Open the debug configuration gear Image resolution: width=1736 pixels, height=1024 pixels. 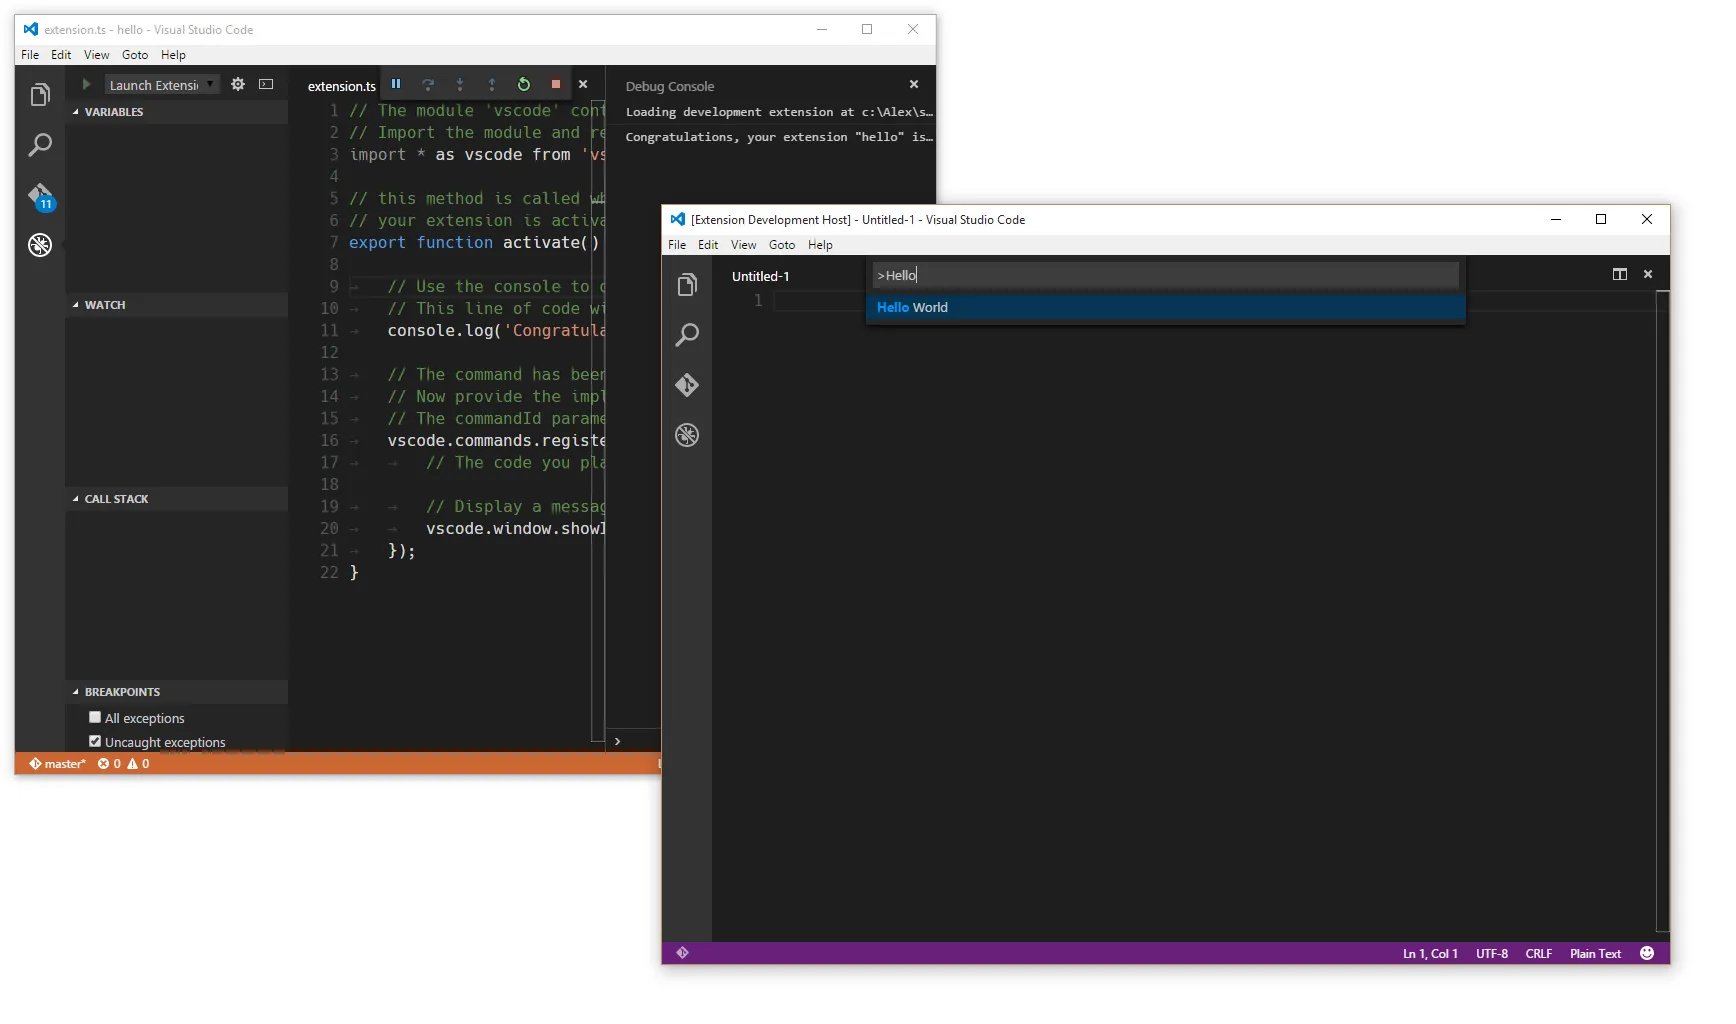click(238, 85)
